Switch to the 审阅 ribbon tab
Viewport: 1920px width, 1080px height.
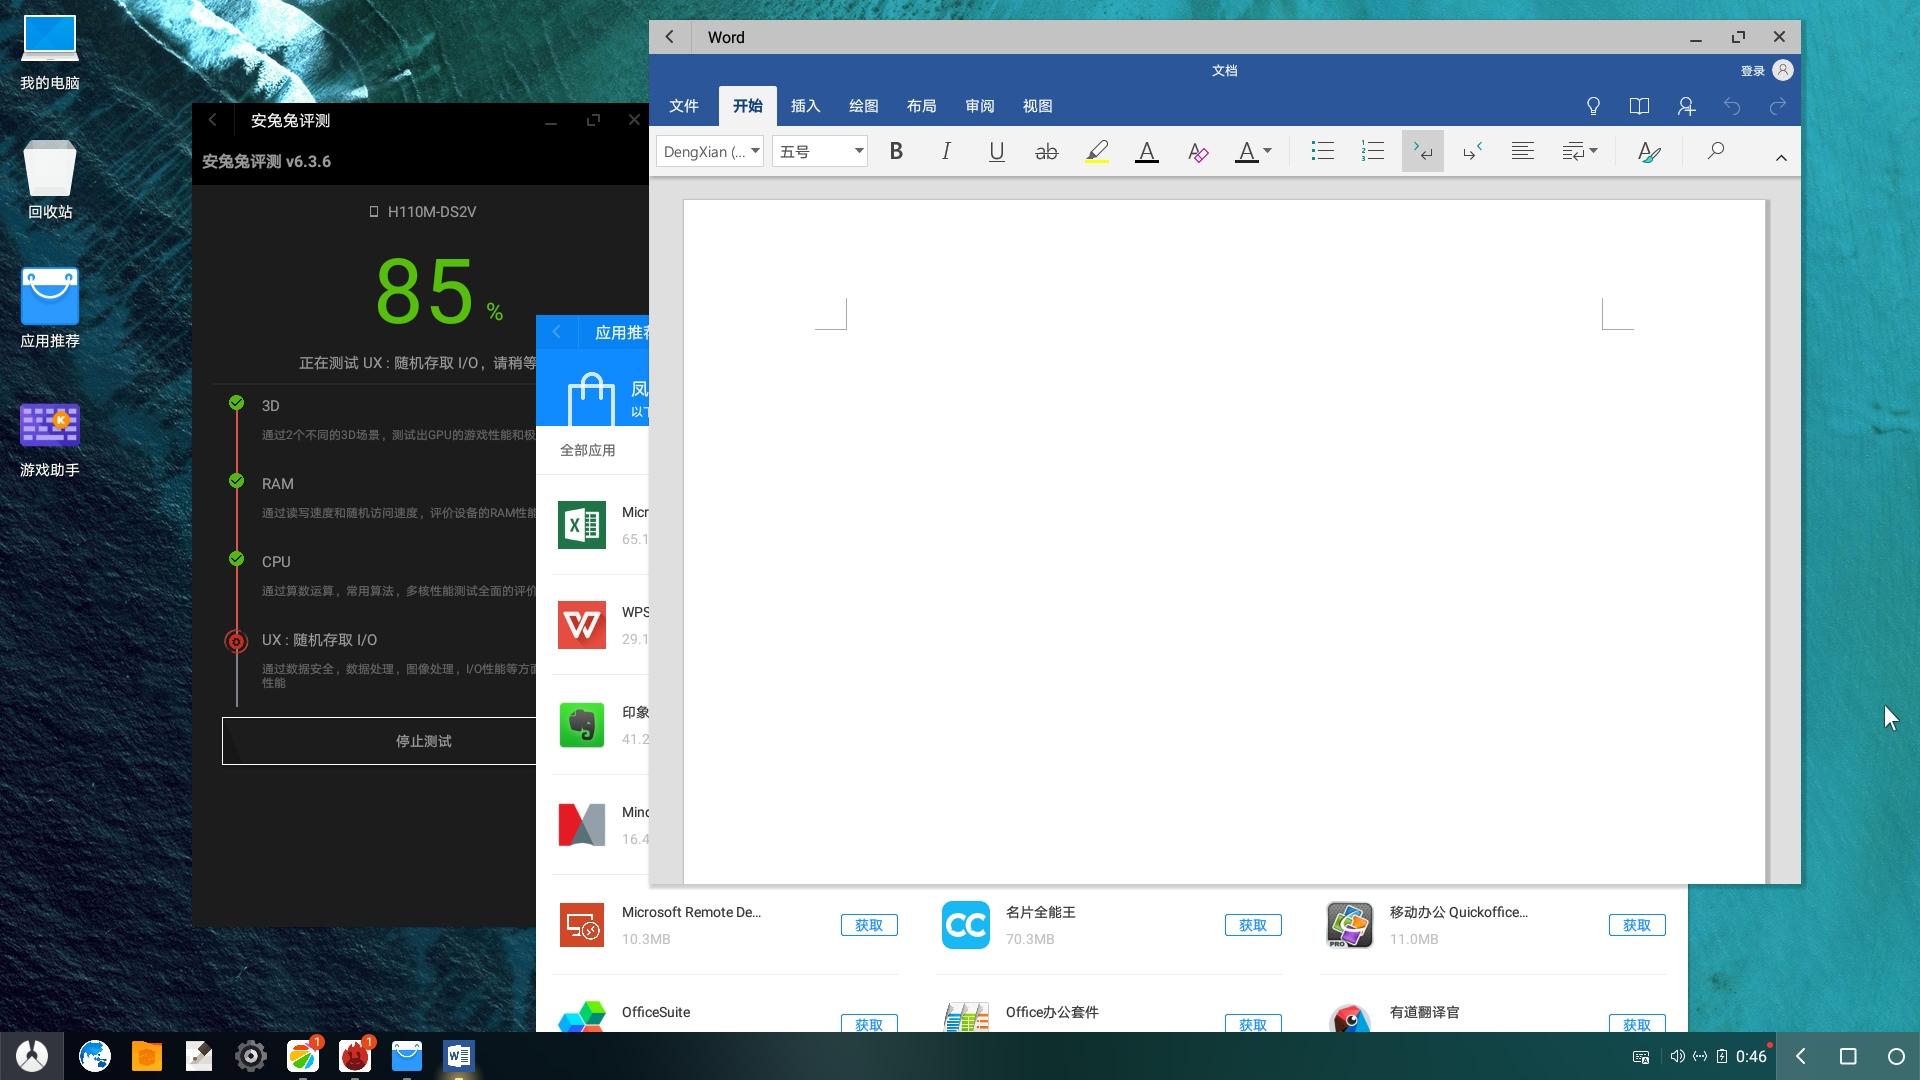pos(979,106)
